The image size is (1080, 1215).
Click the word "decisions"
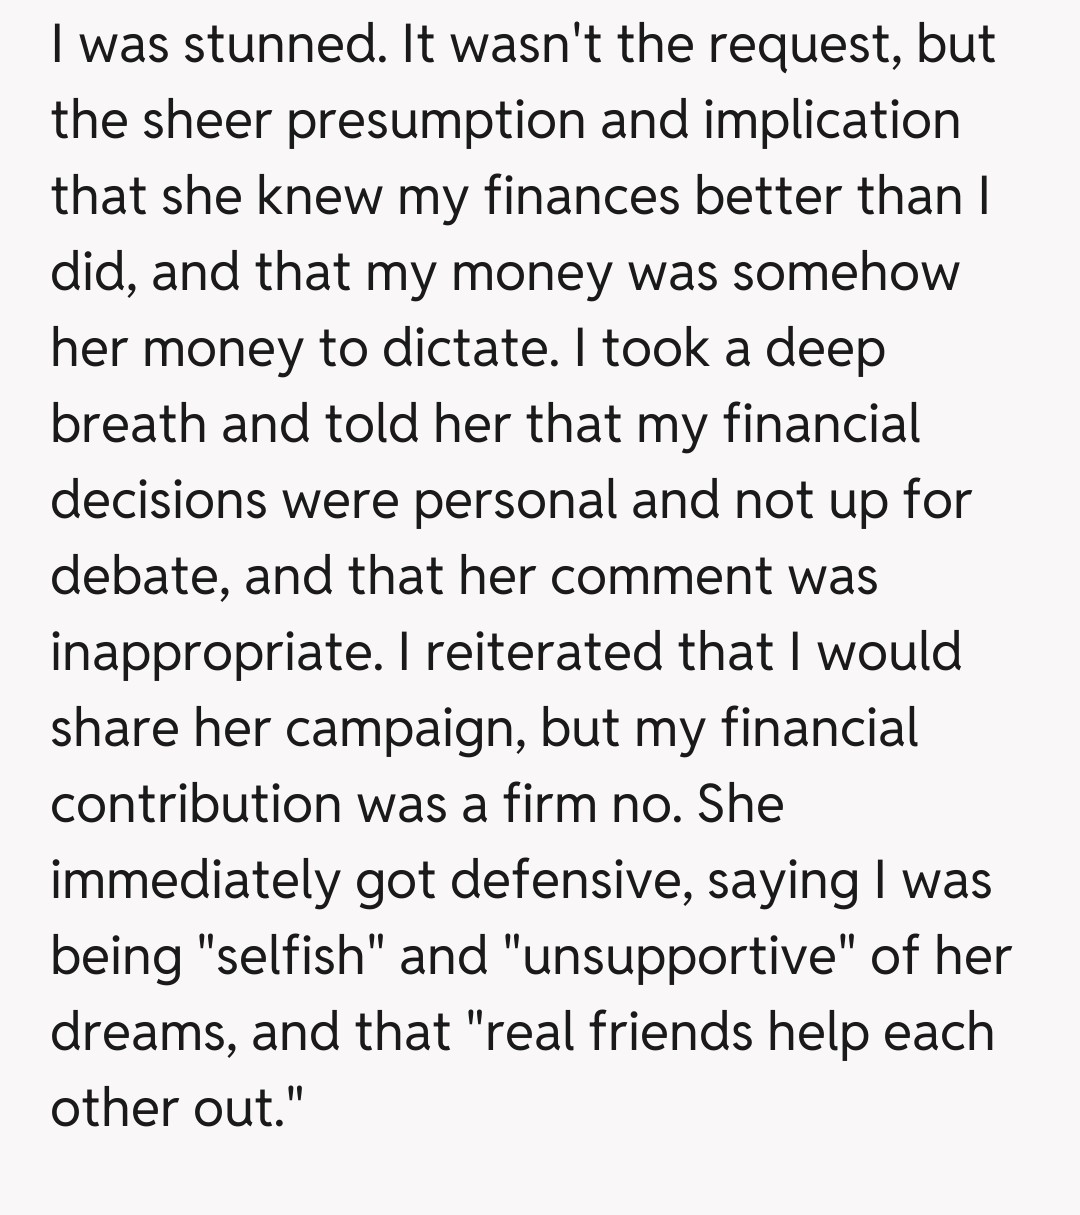pos(159,501)
